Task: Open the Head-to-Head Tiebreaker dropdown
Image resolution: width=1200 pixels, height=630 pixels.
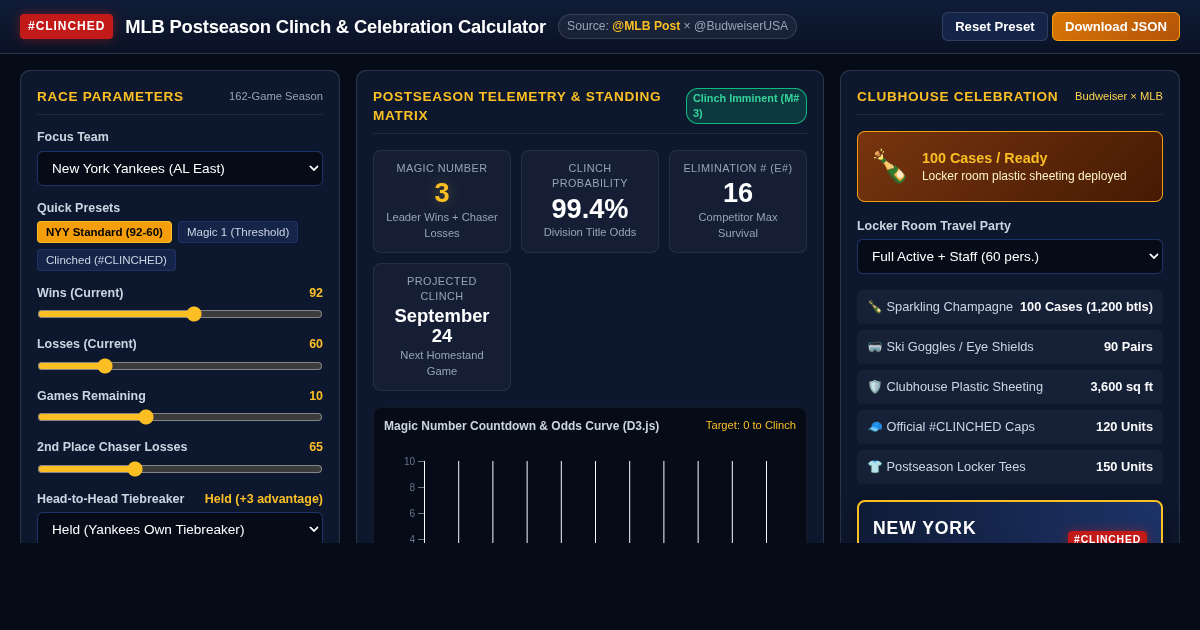Action: click(x=180, y=529)
